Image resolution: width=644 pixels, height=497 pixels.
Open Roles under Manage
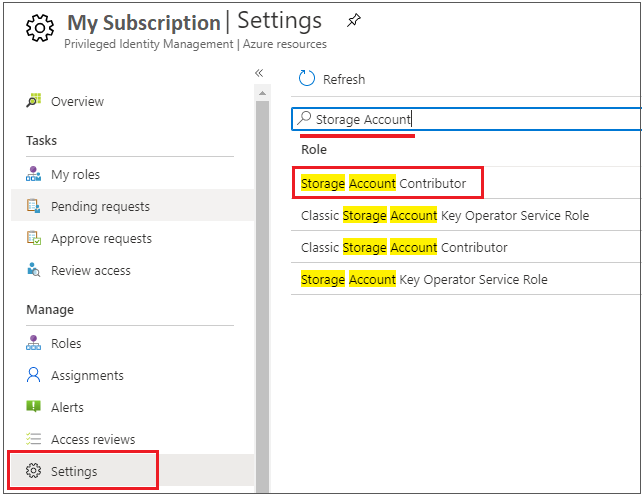tap(66, 343)
